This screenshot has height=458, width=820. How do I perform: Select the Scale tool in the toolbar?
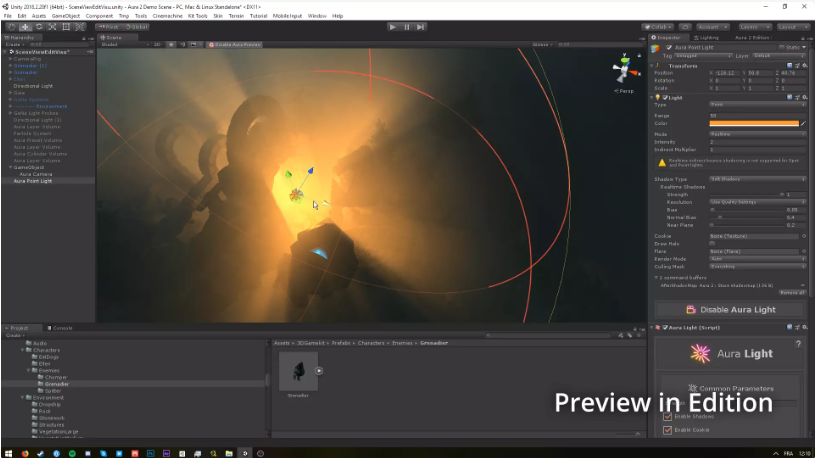click(52, 27)
